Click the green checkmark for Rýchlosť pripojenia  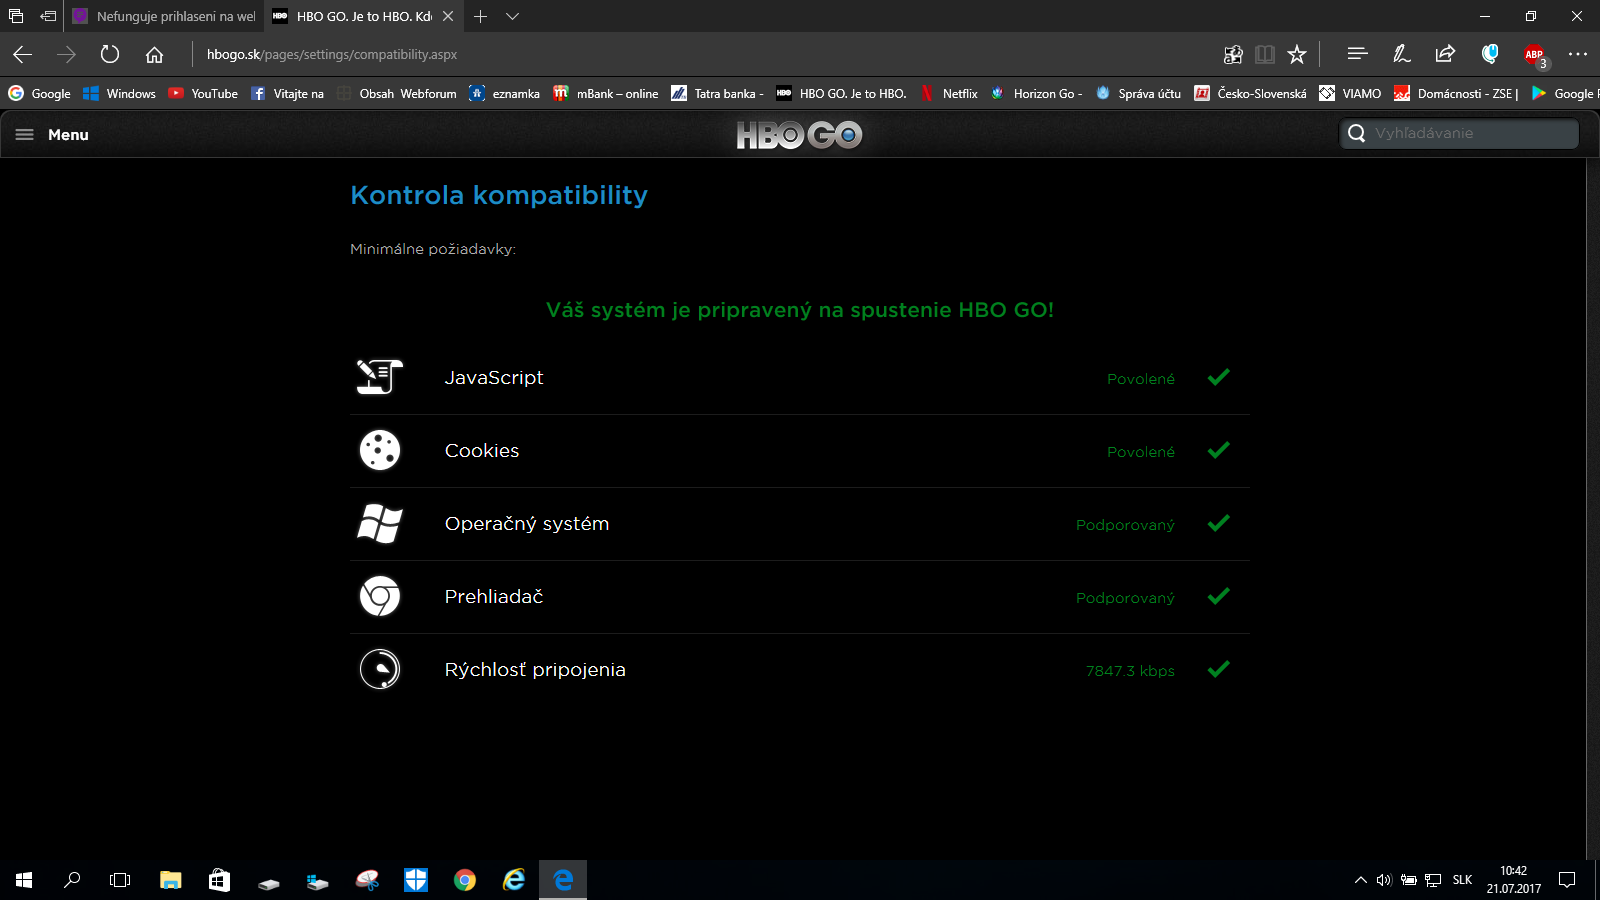click(1218, 669)
